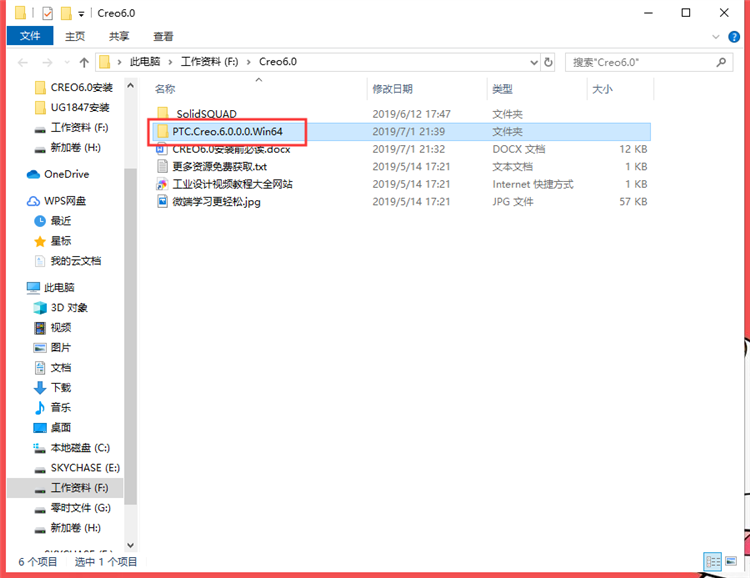Select 此电脑 in the navigation pane
Screen dimensions: 750x578
59,288
